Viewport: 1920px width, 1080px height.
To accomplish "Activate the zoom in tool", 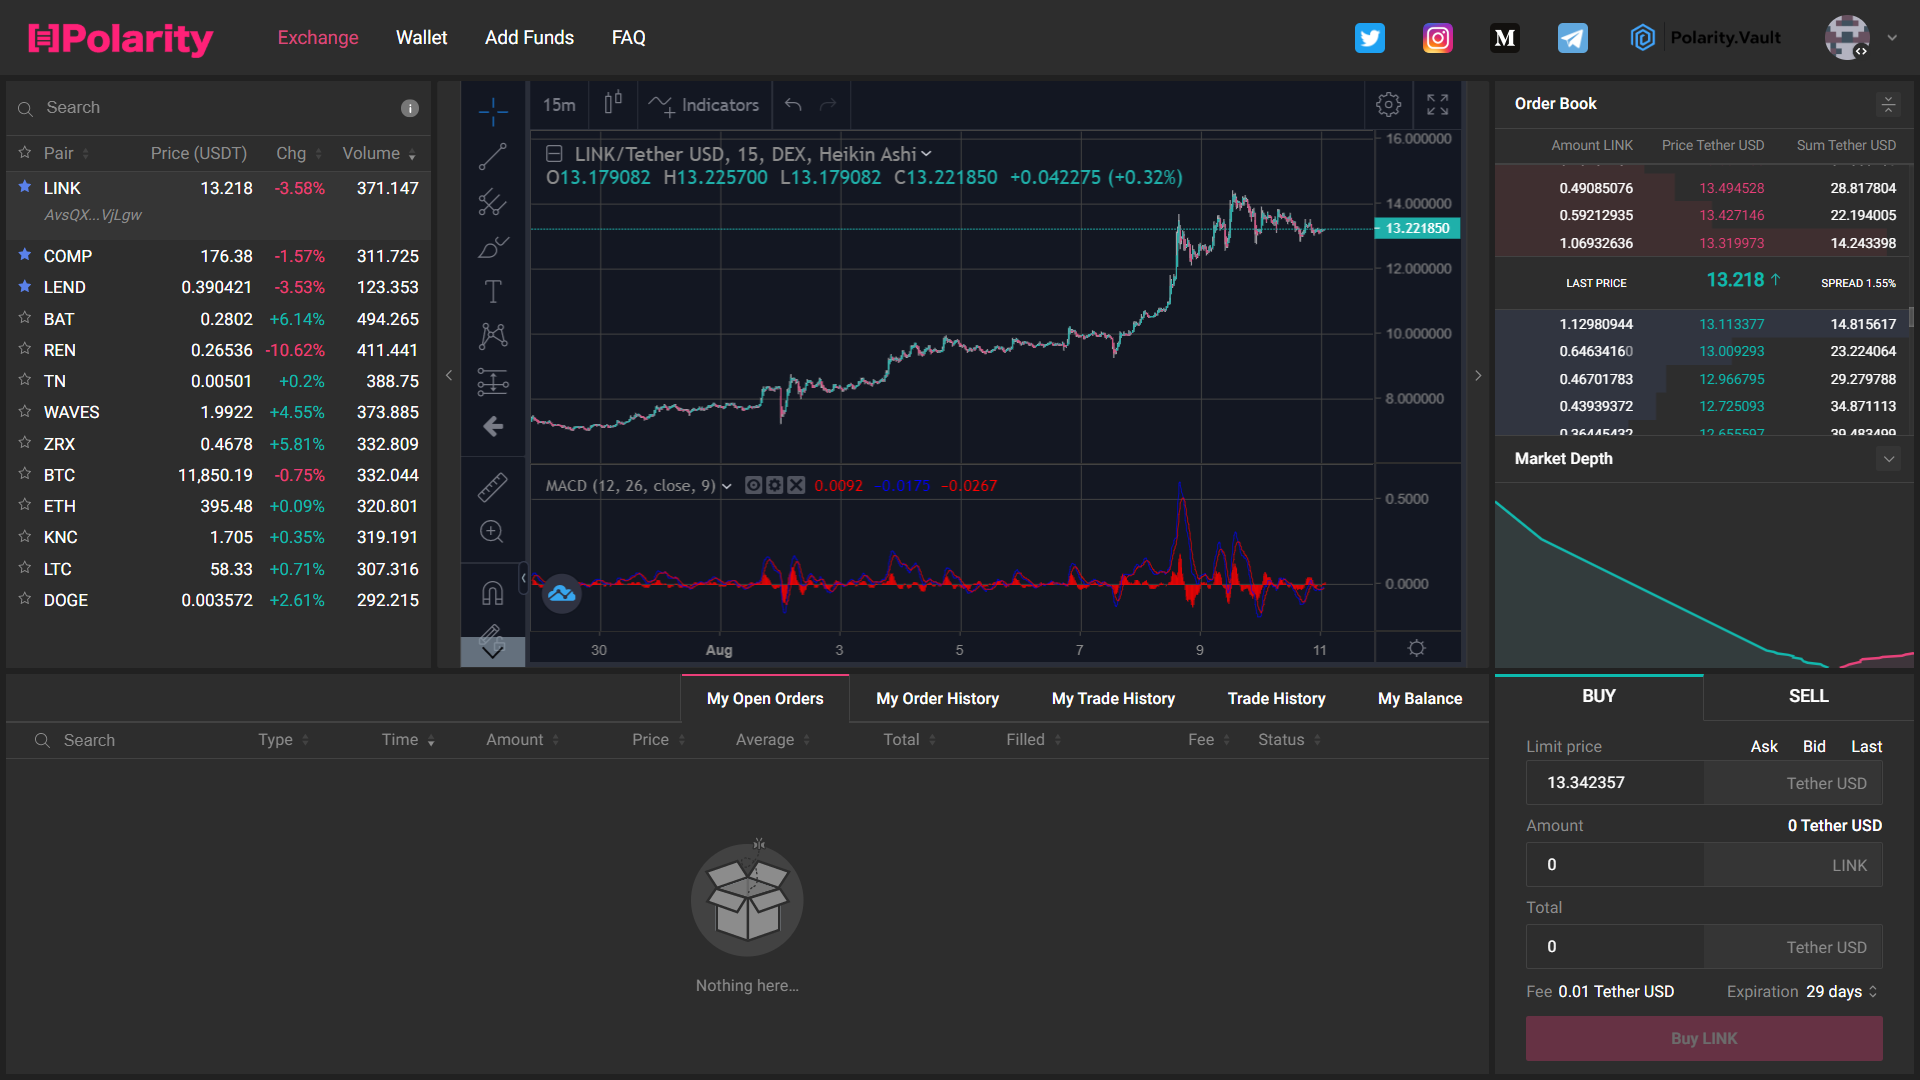I will click(492, 532).
